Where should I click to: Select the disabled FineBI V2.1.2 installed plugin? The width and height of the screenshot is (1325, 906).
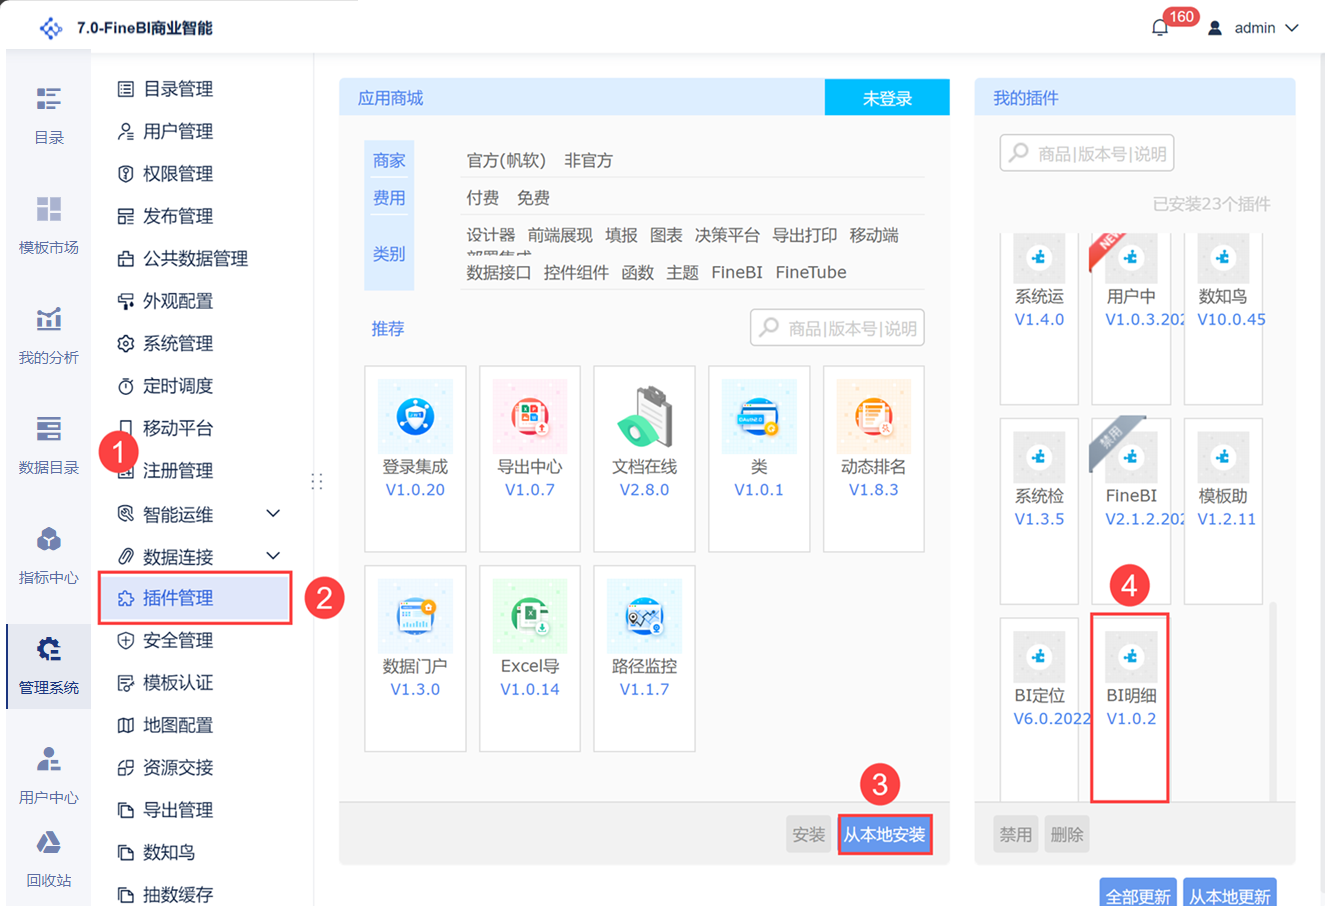pos(1131,511)
